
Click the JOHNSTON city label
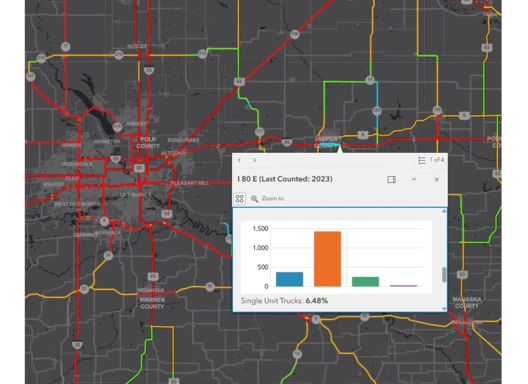pyautogui.click(x=106, y=141)
